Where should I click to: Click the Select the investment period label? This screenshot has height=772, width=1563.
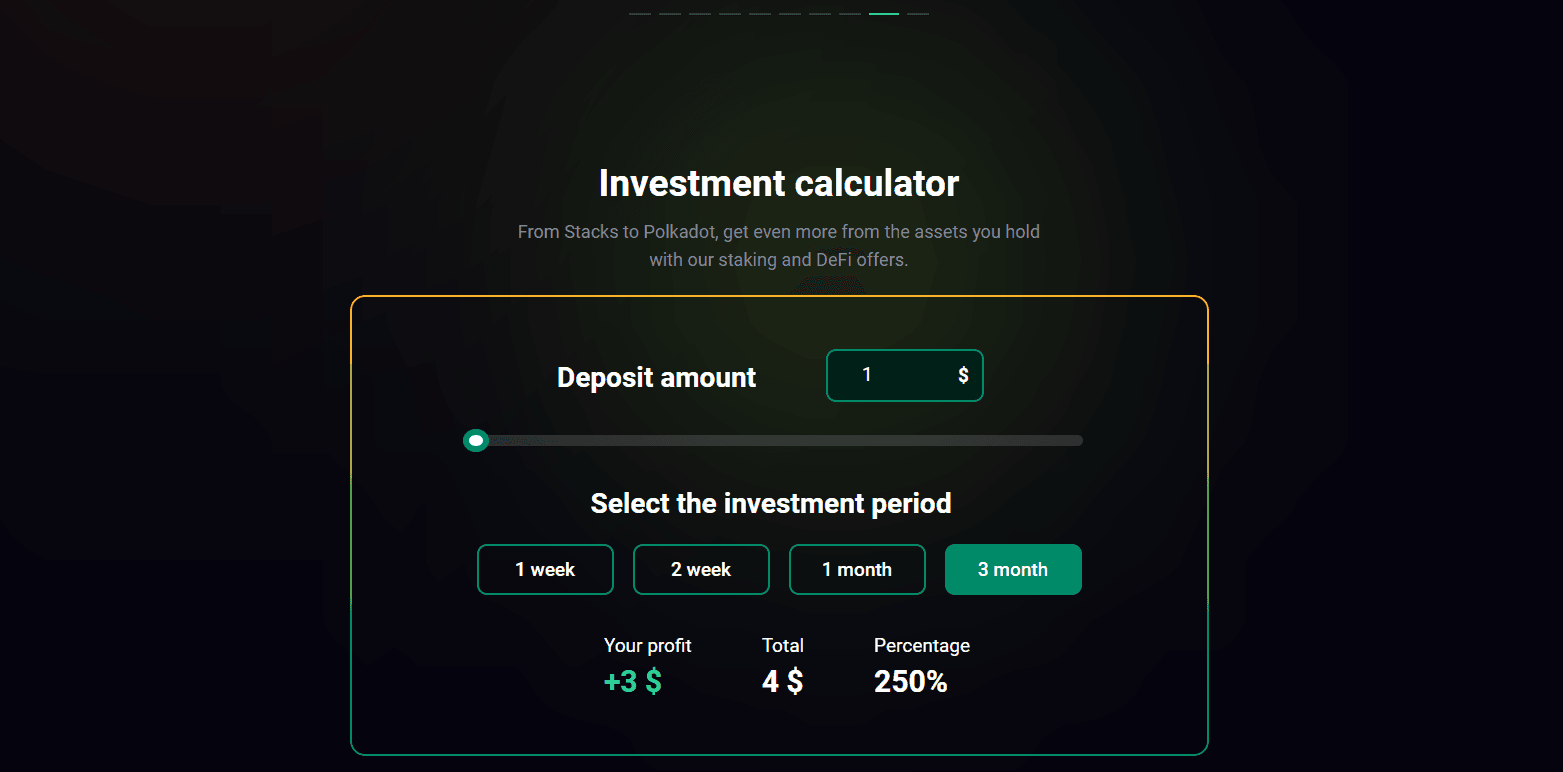tap(770, 503)
